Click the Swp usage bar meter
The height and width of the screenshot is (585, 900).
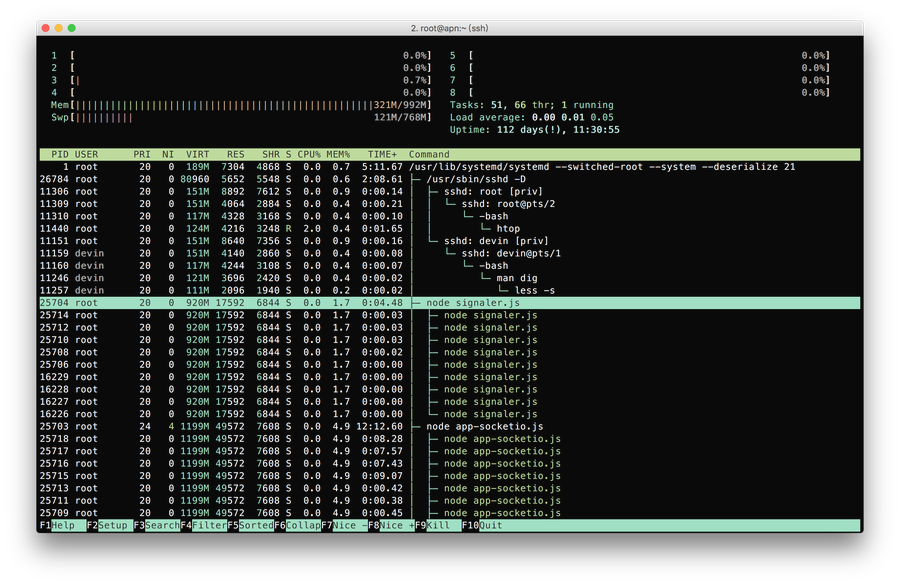(240, 118)
